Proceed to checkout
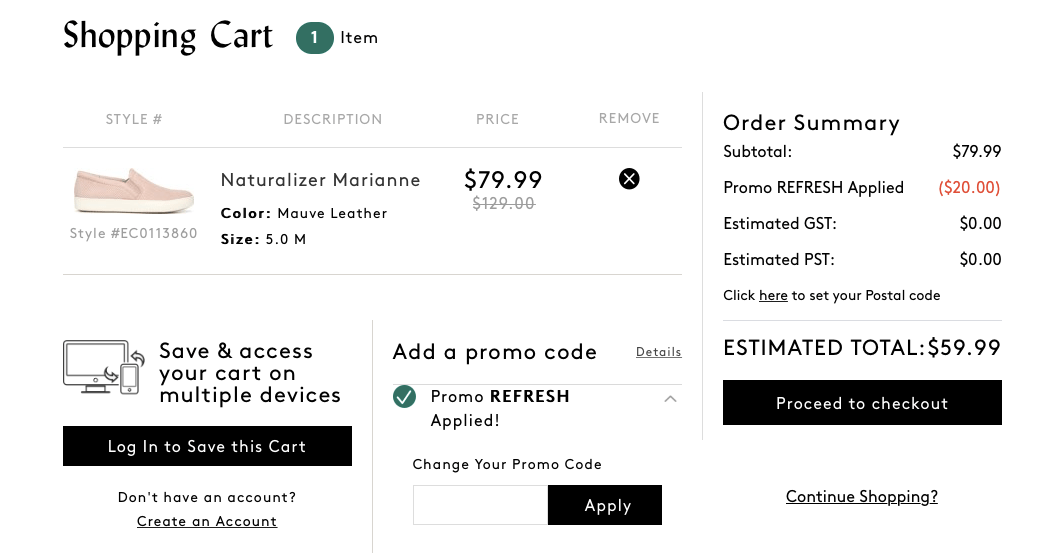The height and width of the screenshot is (553, 1039). pos(862,403)
